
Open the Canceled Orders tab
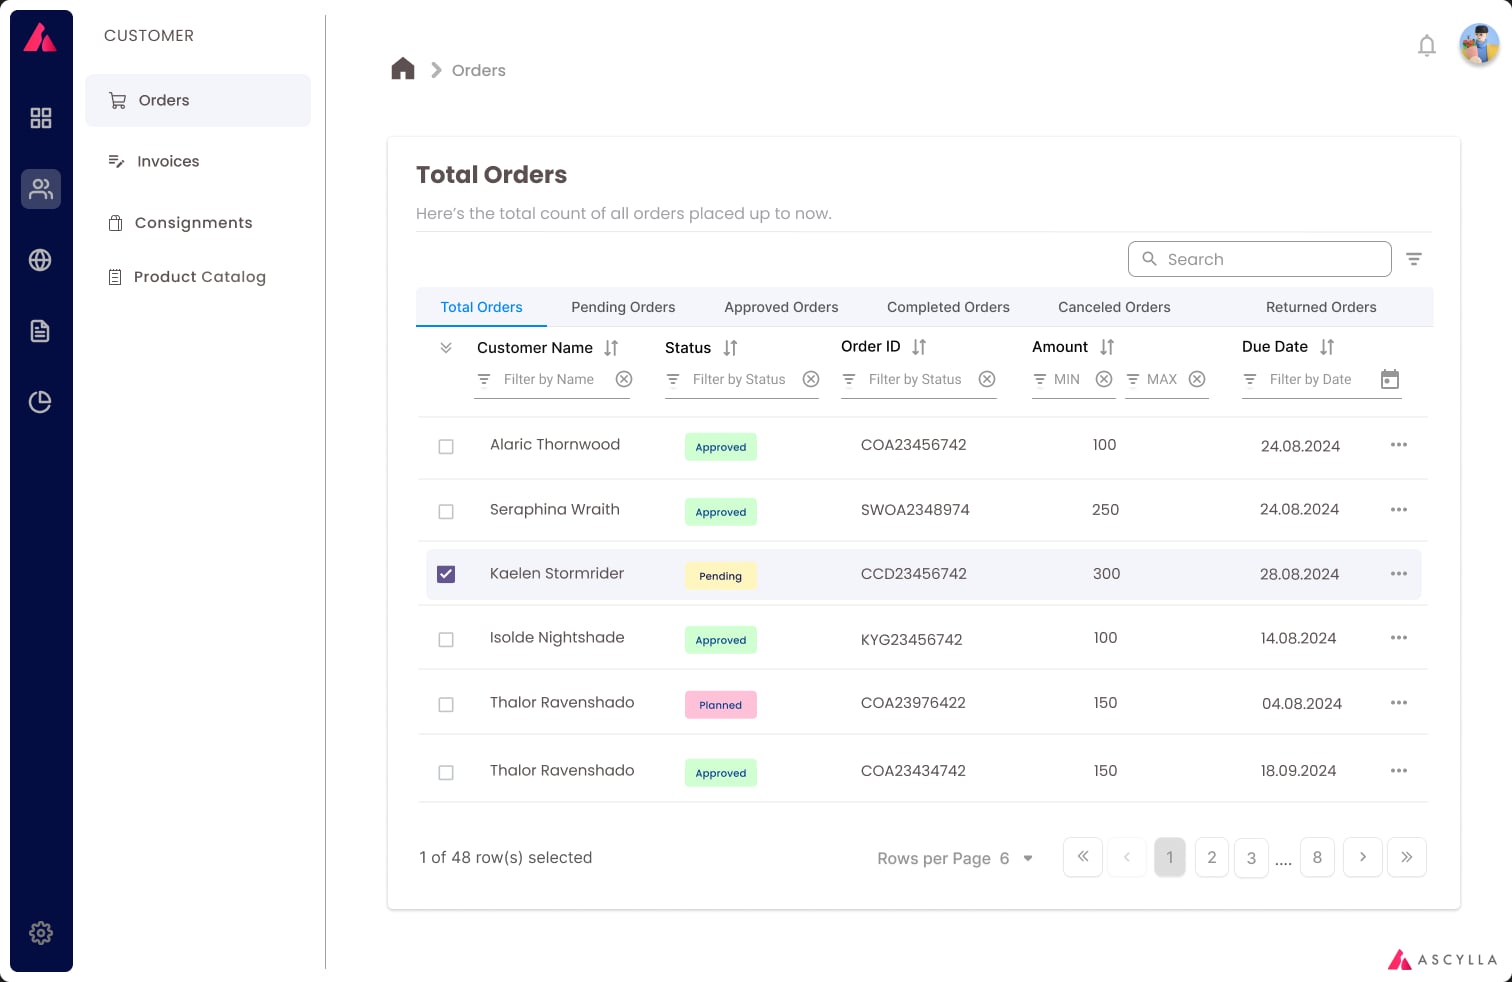[1114, 307]
